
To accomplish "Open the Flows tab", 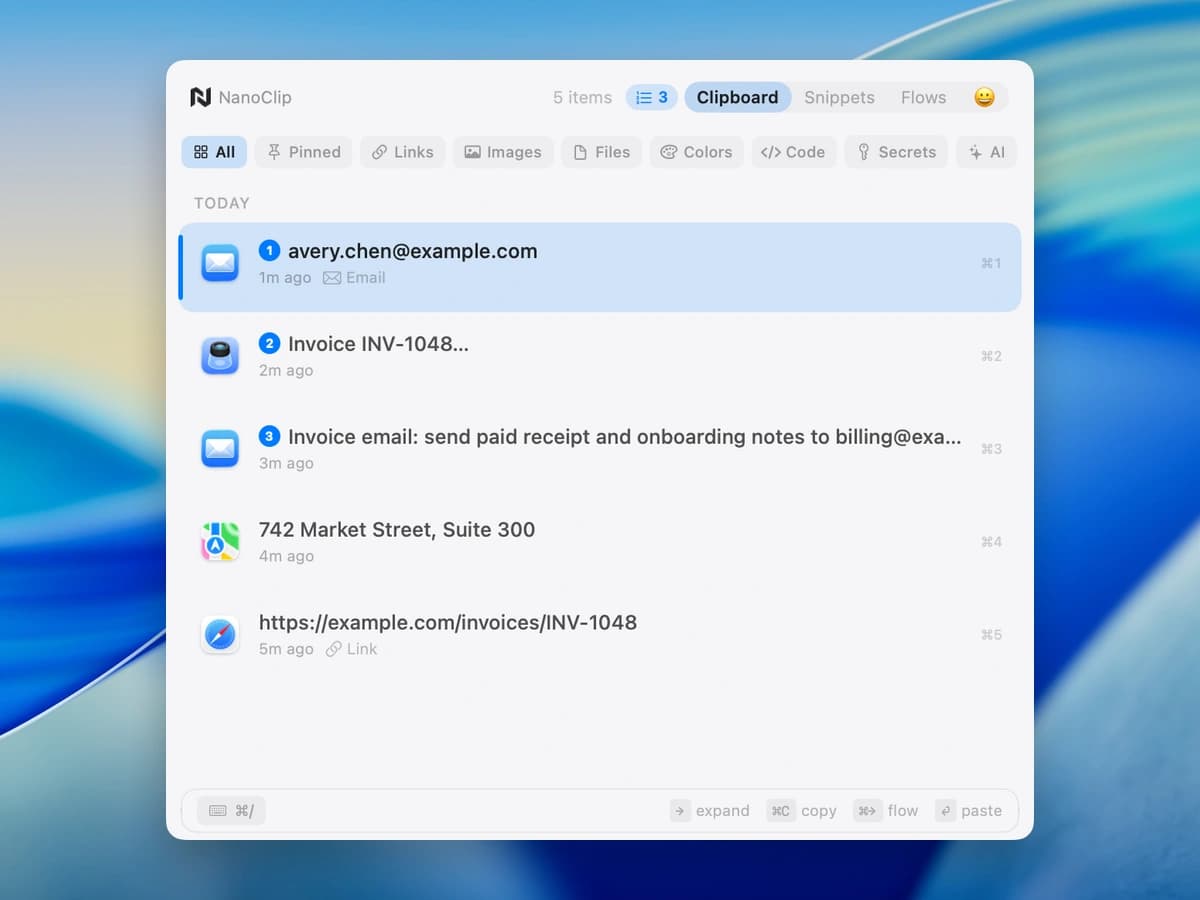I will pos(923,97).
